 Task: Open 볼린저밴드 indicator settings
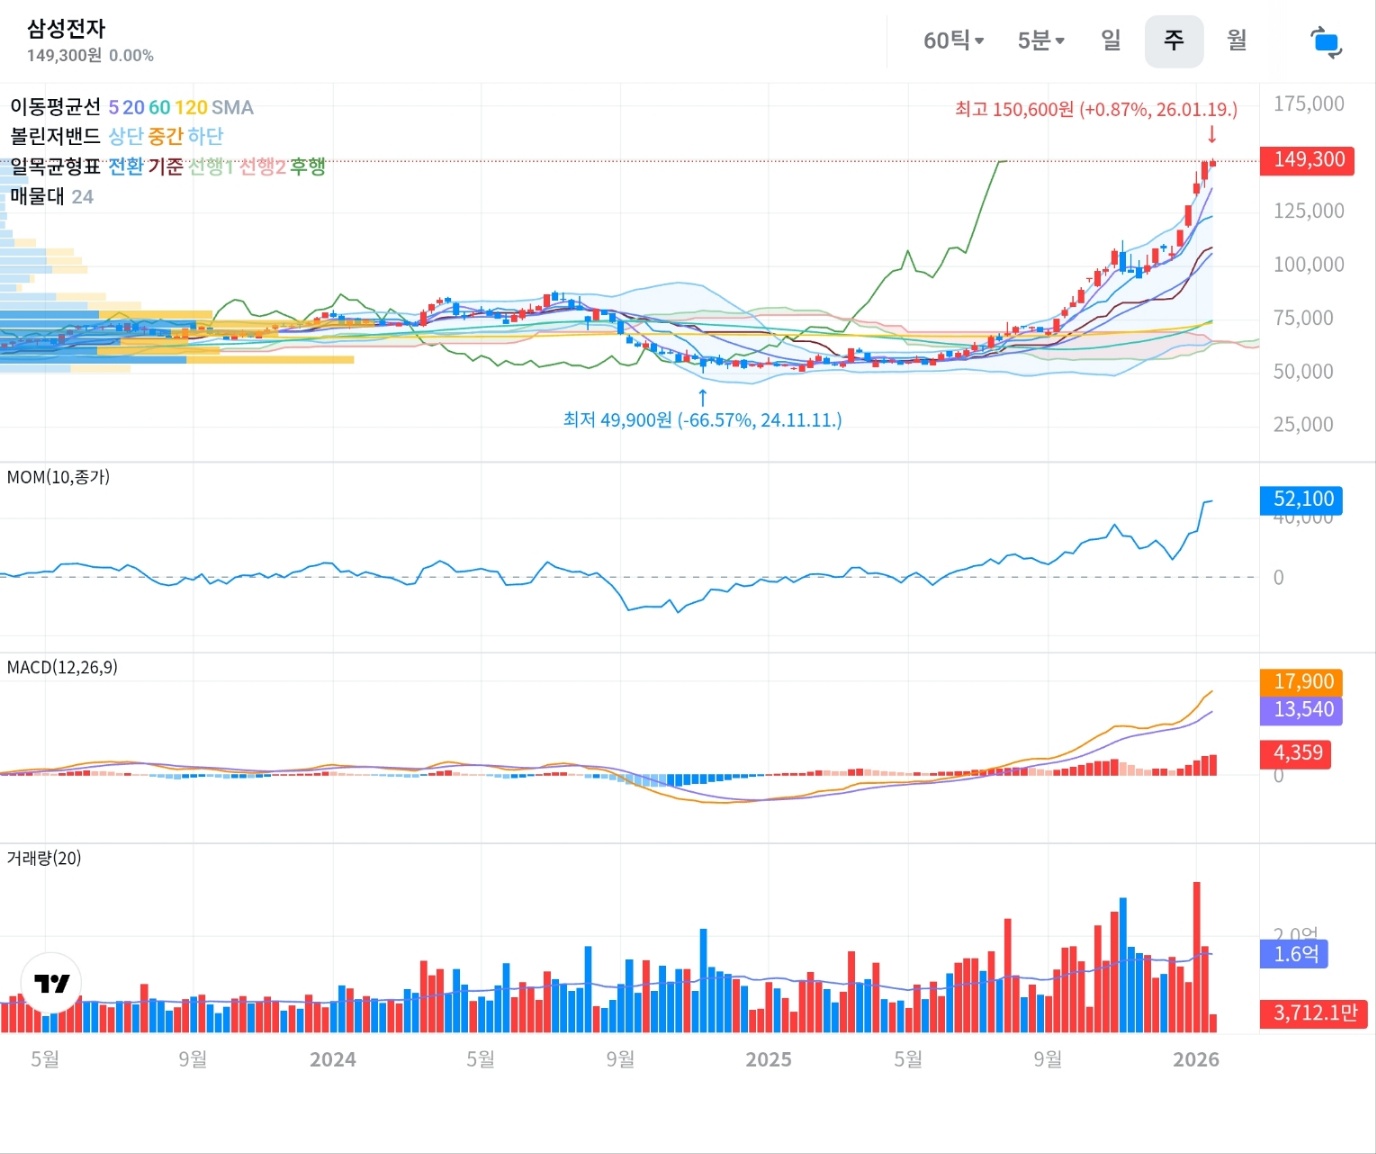[x=56, y=136]
